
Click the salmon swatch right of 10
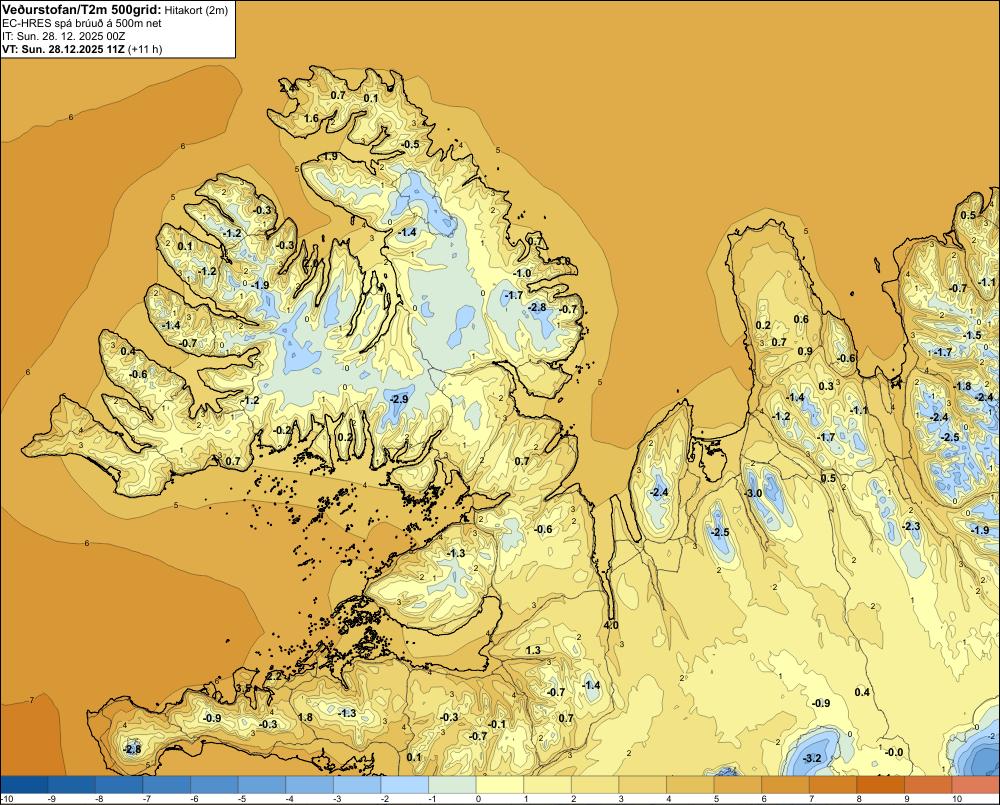976,784
